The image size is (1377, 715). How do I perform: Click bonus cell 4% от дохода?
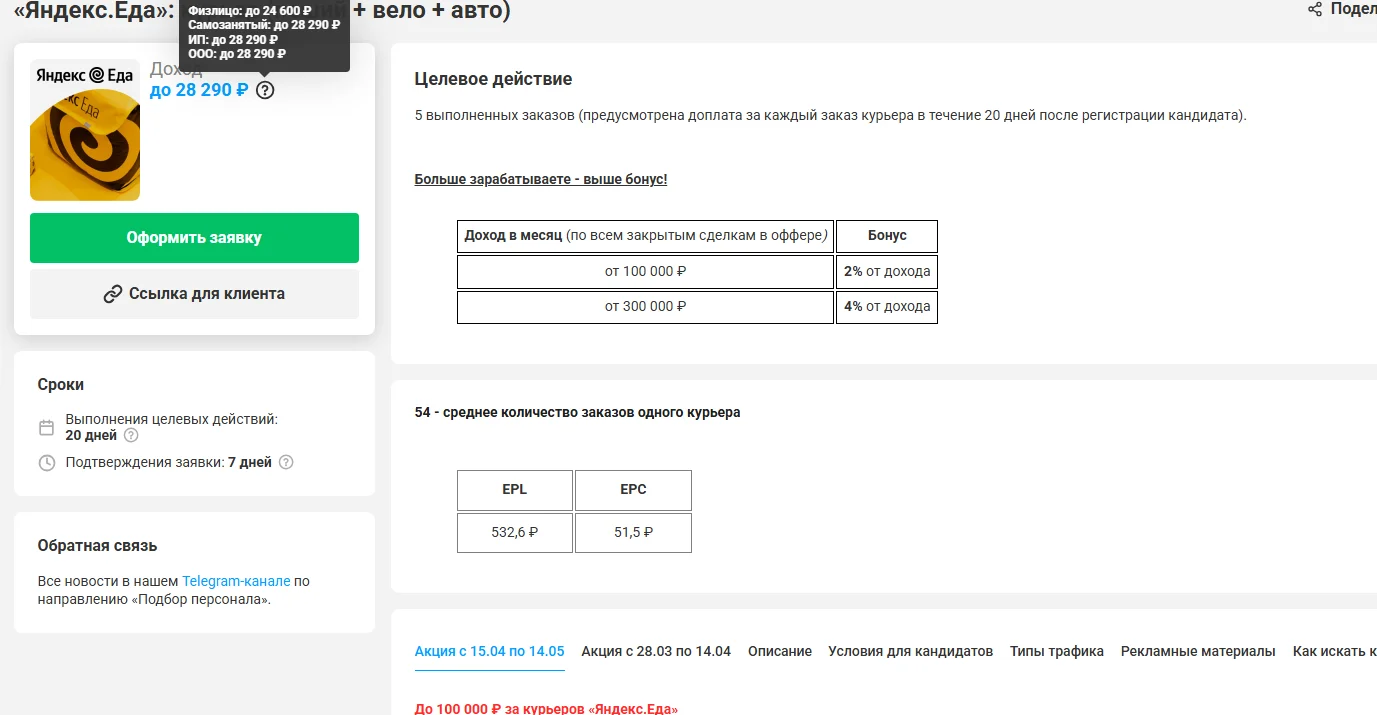pyautogui.click(x=887, y=306)
